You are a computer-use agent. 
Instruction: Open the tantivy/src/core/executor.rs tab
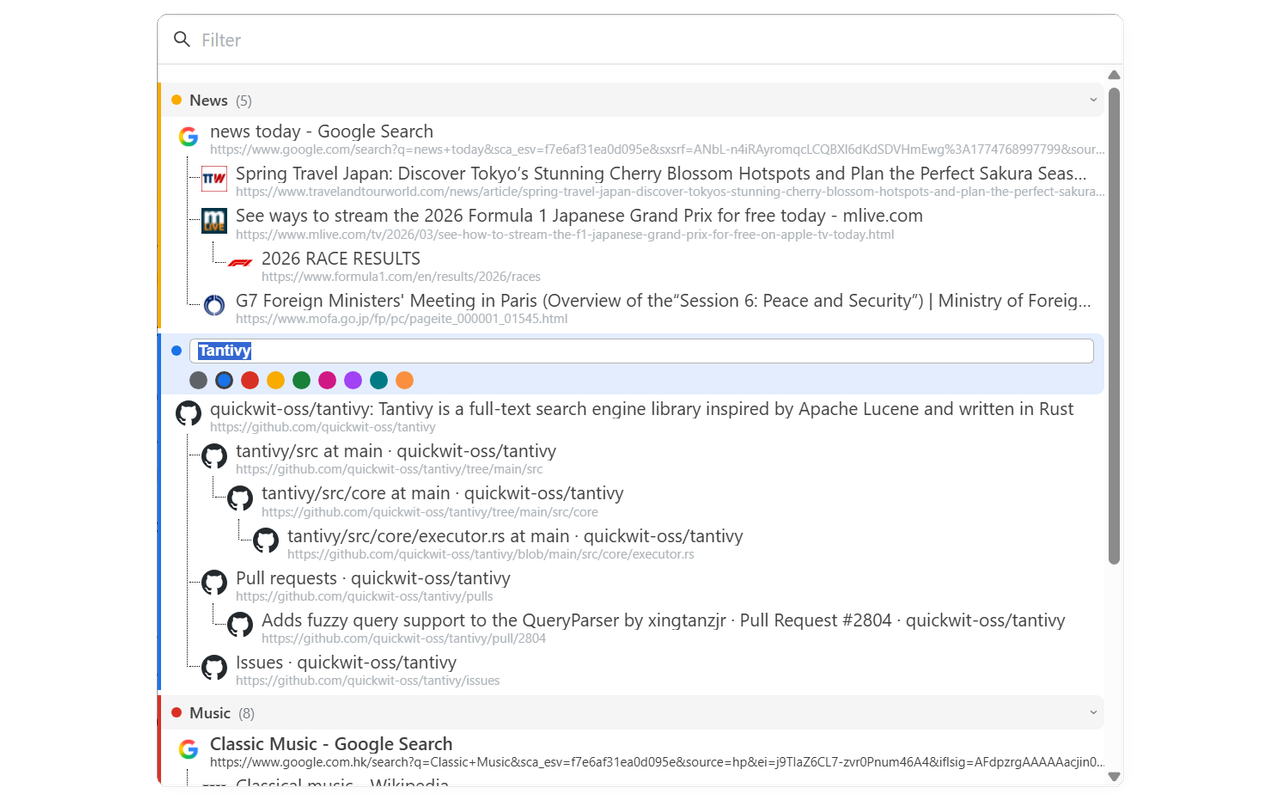coord(515,536)
